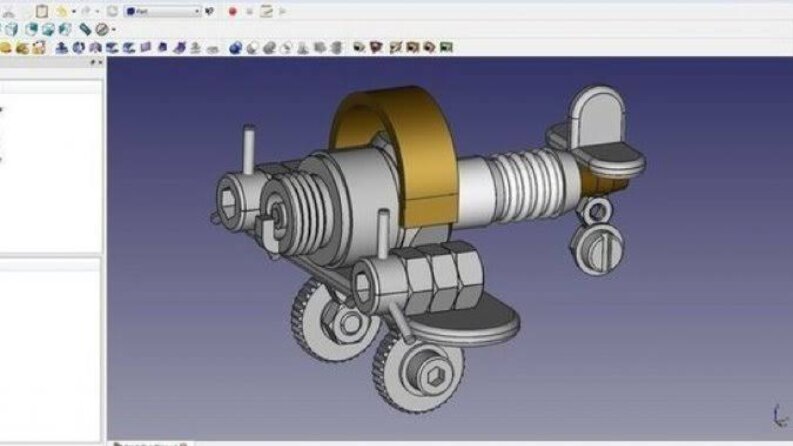Toggle all measurements icon
The height and width of the screenshot is (446, 793).
[x=413, y=48]
